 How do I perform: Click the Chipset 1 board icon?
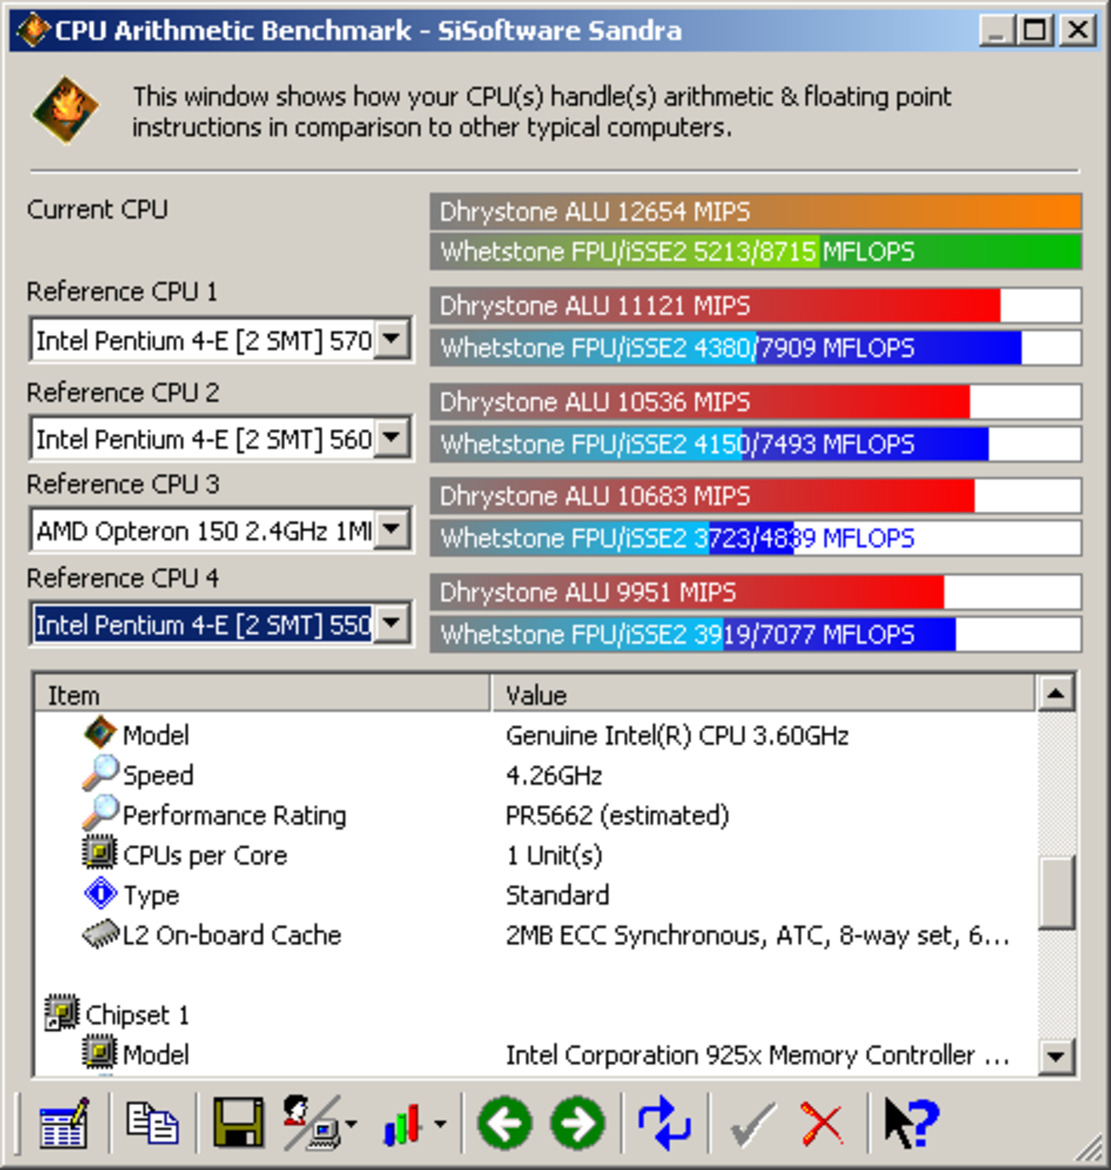62,1013
